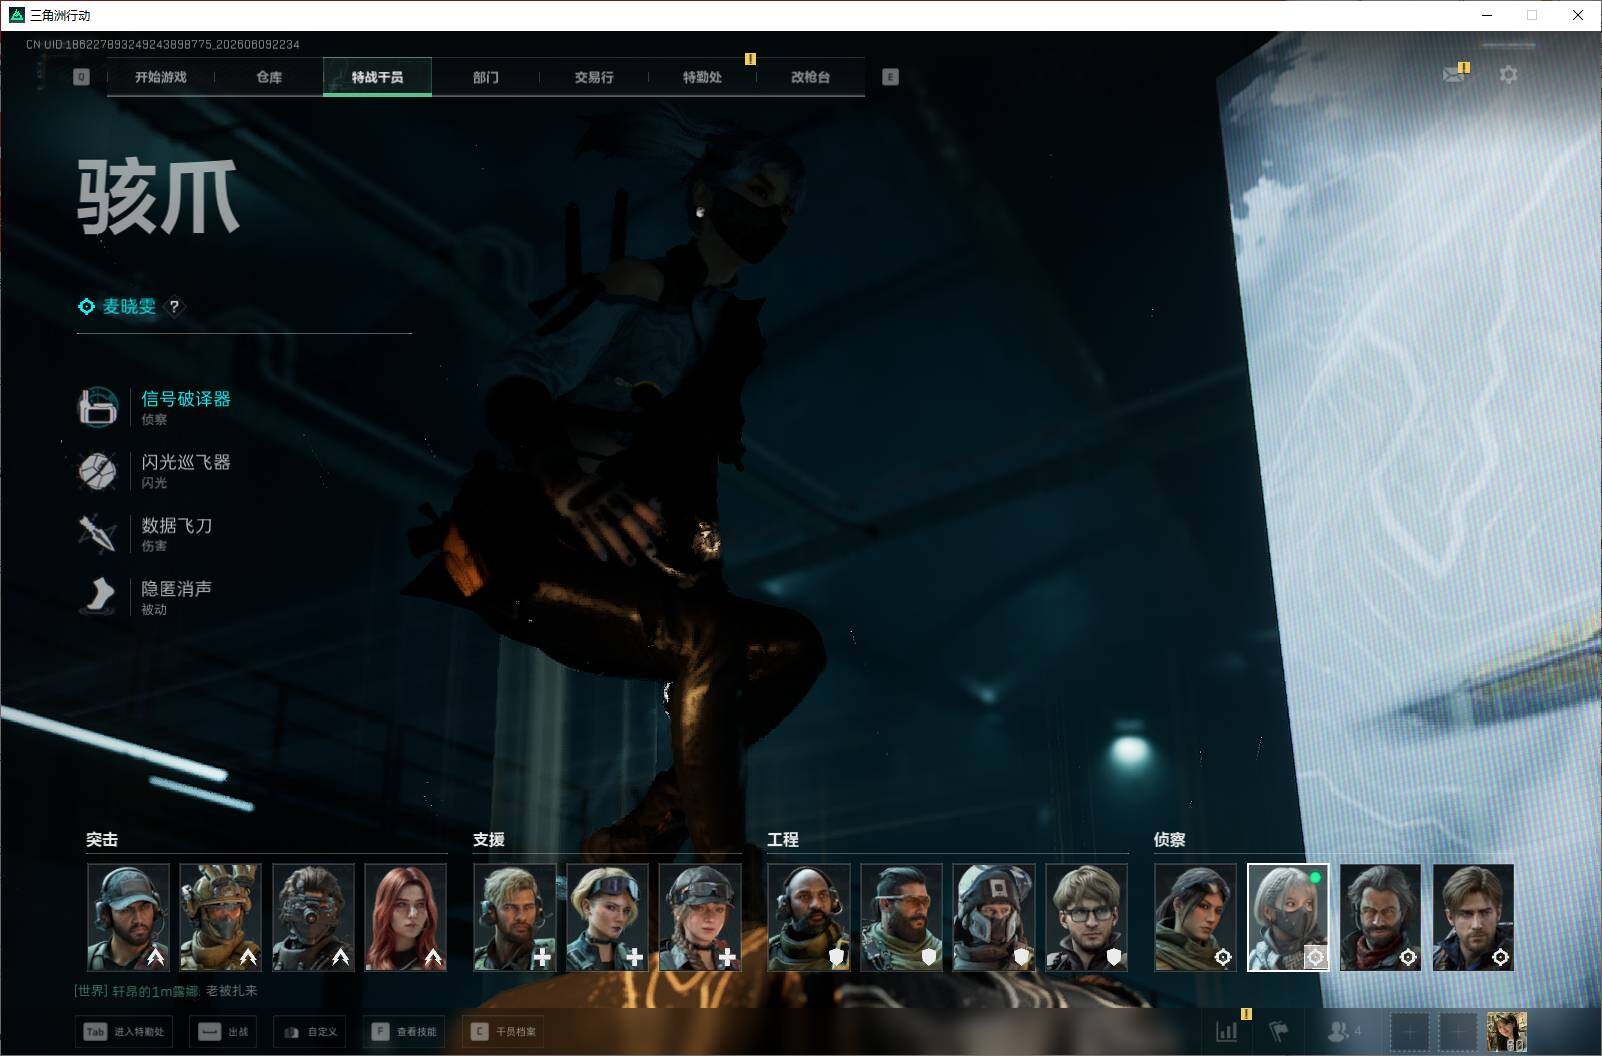Click the 突击 class heading
Viewport: 1602px width, 1056px height.
pyautogui.click(x=102, y=840)
